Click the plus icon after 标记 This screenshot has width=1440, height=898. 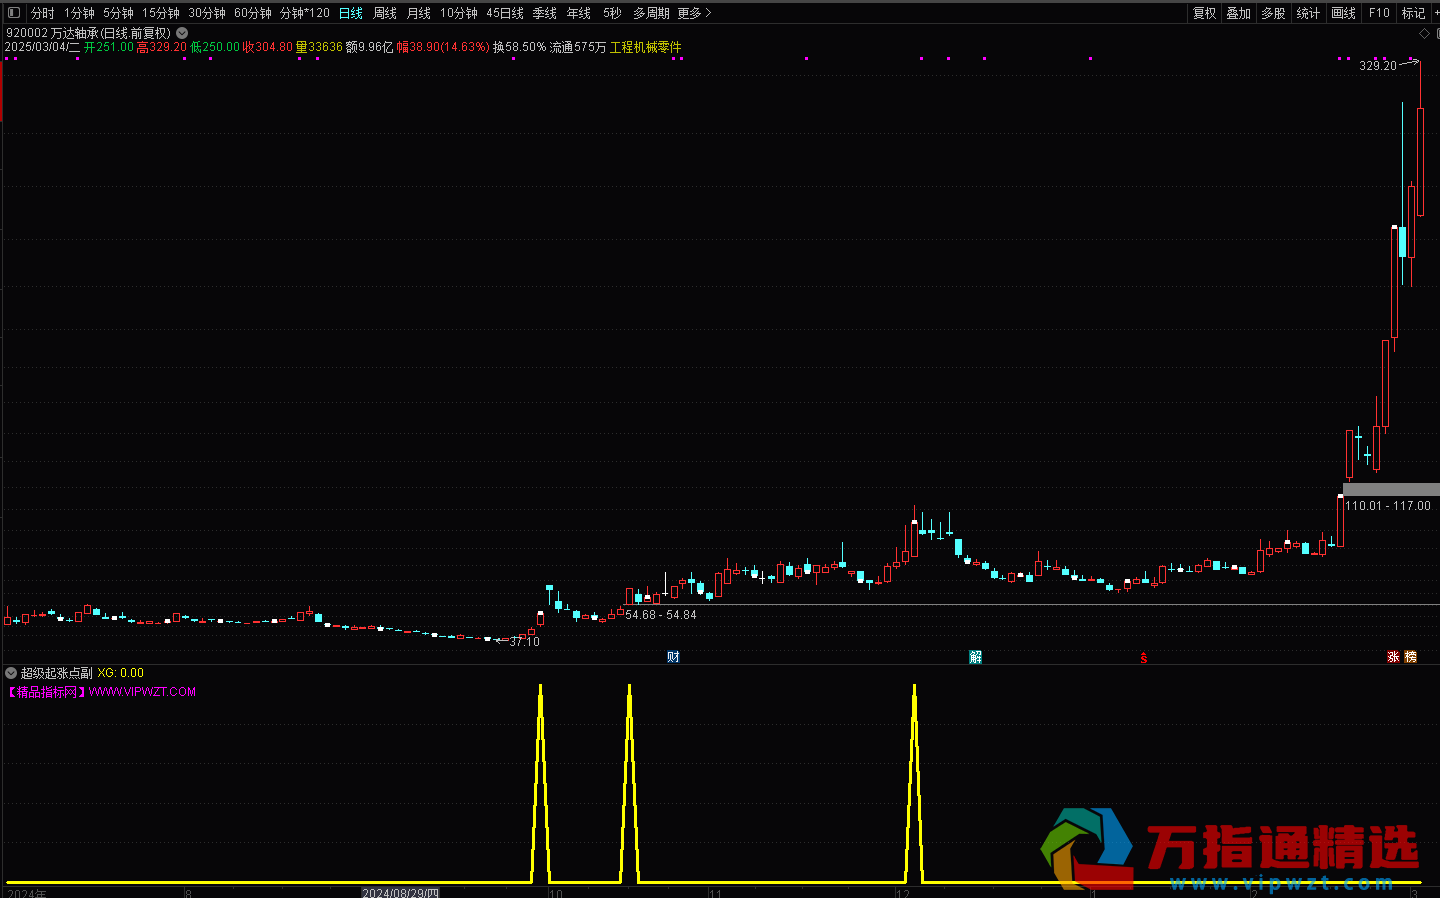click(1435, 13)
